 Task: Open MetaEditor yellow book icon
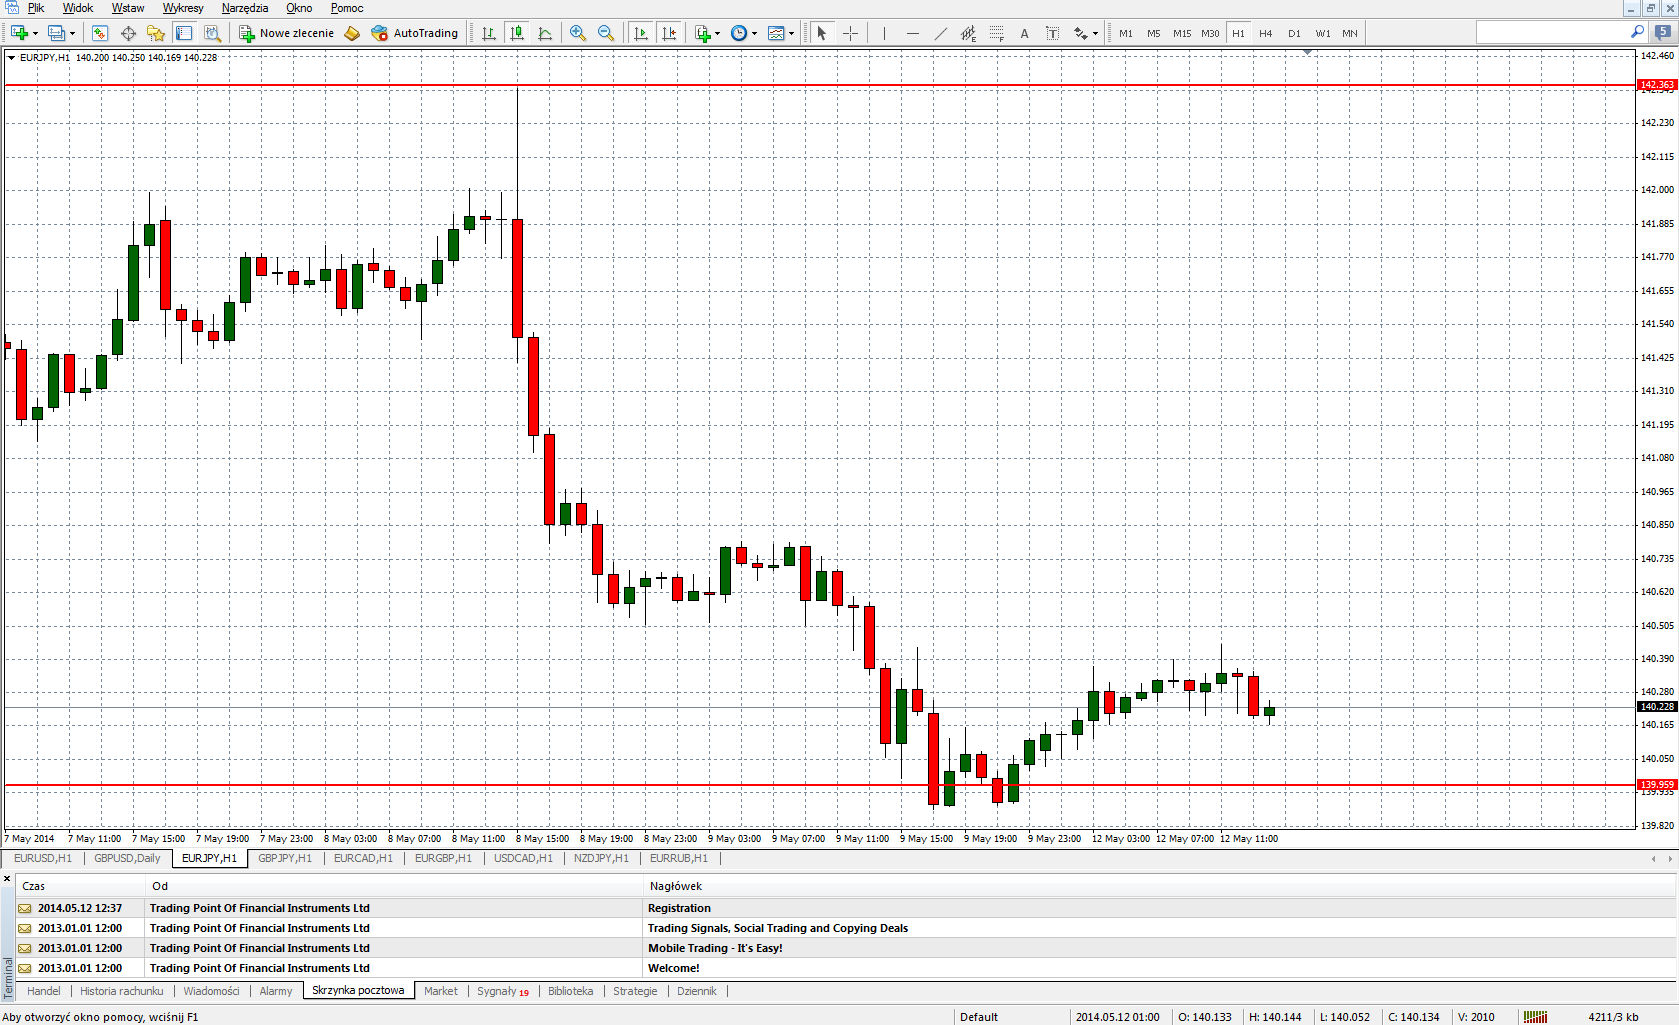coord(352,33)
